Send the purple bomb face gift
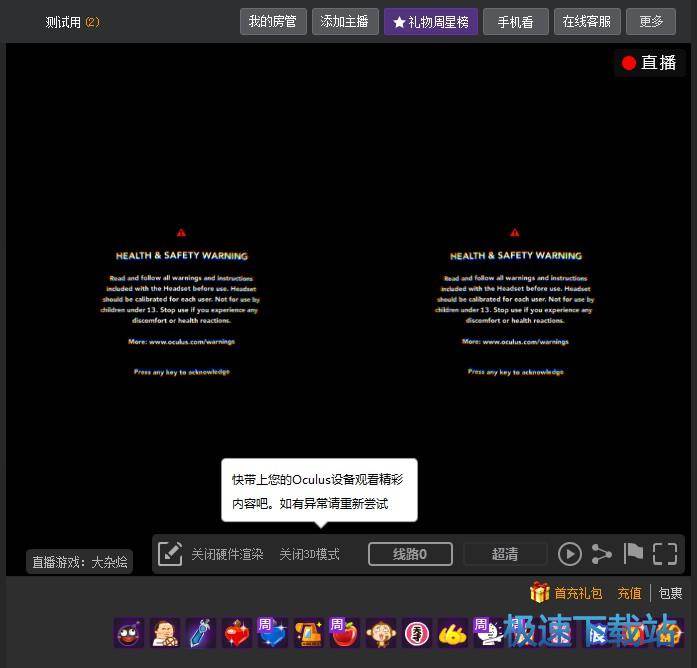Image resolution: width=697 pixels, height=668 pixels. tap(129, 632)
